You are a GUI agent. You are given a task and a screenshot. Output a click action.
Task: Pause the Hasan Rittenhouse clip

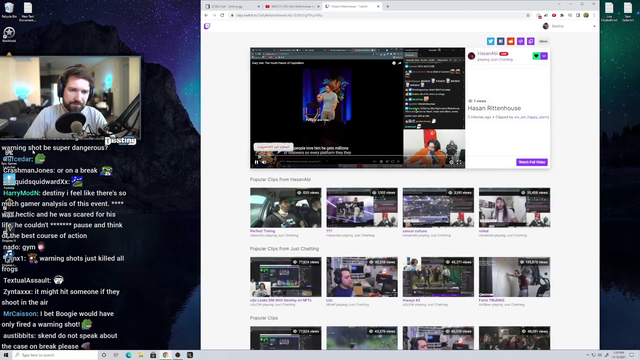tap(256, 162)
